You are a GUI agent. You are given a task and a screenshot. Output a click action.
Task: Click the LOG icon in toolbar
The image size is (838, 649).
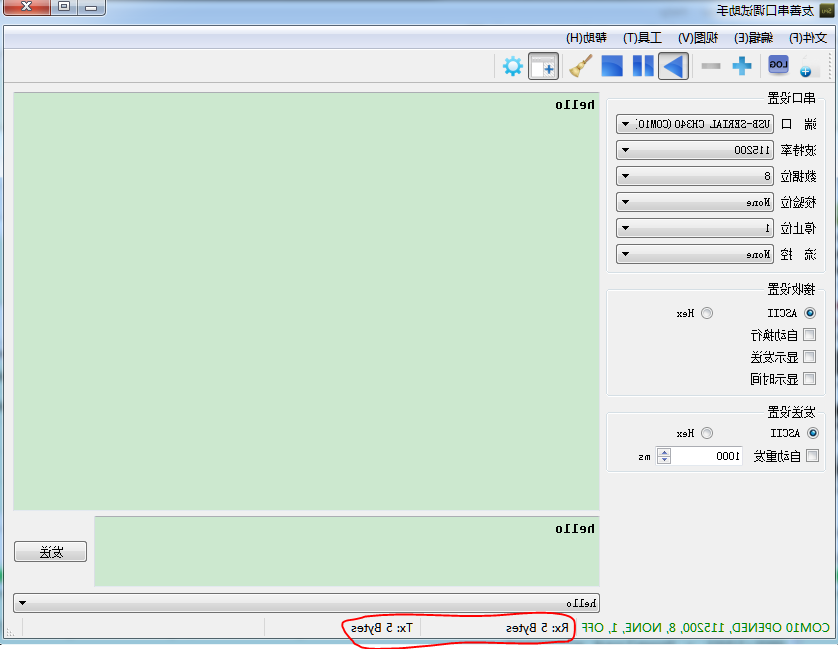tap(778, 65)
